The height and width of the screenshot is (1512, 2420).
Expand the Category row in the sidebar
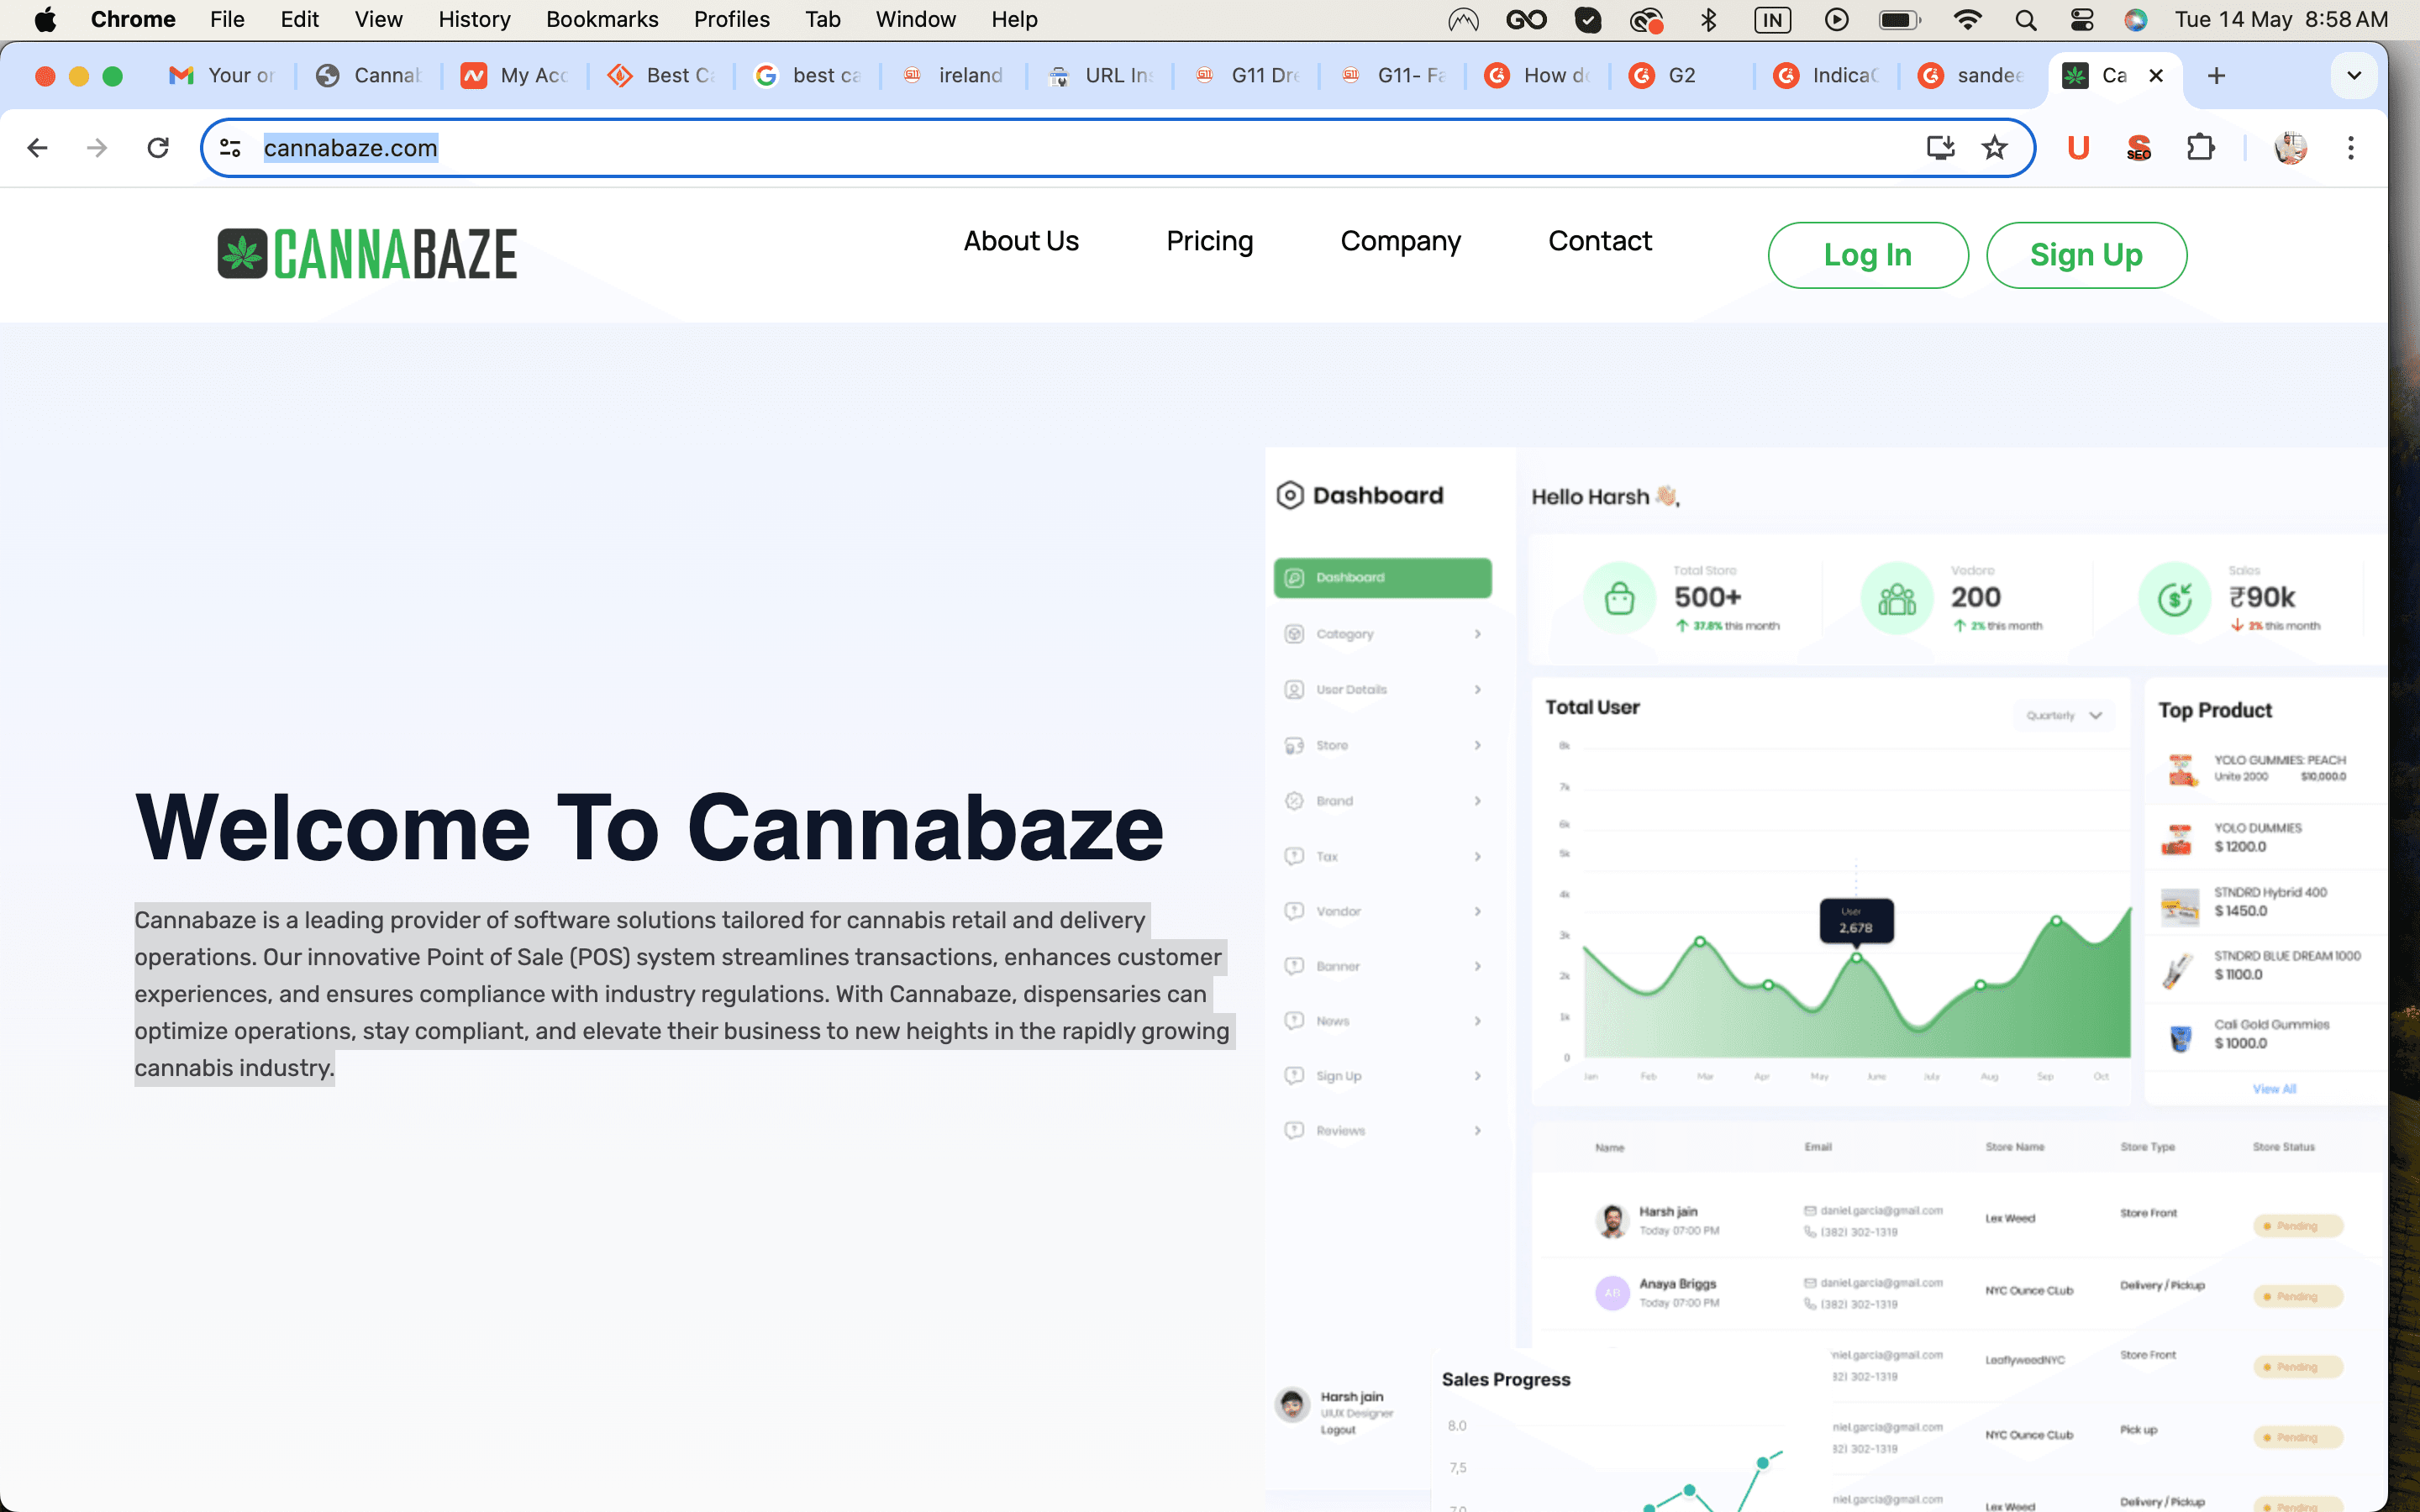(1477, 633)
